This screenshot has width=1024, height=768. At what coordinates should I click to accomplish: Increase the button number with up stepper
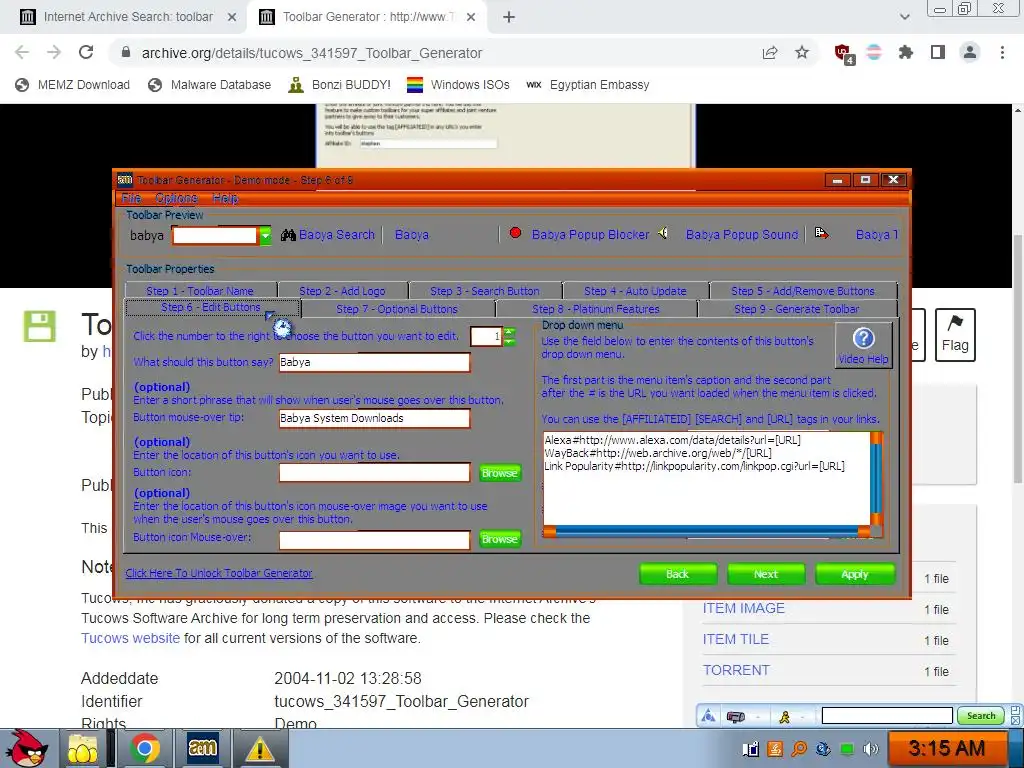(509, 332)
